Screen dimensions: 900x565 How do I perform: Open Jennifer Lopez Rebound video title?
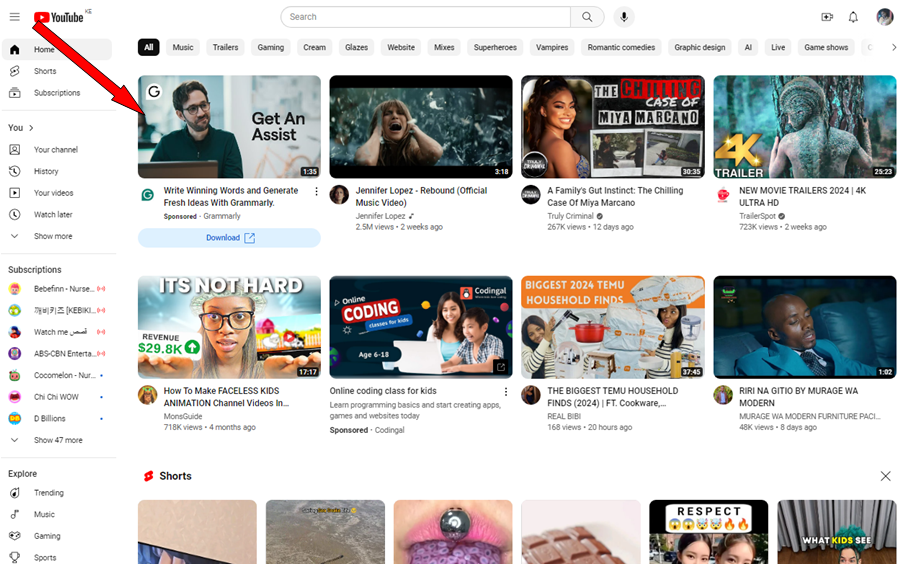[x=421, y=197]
